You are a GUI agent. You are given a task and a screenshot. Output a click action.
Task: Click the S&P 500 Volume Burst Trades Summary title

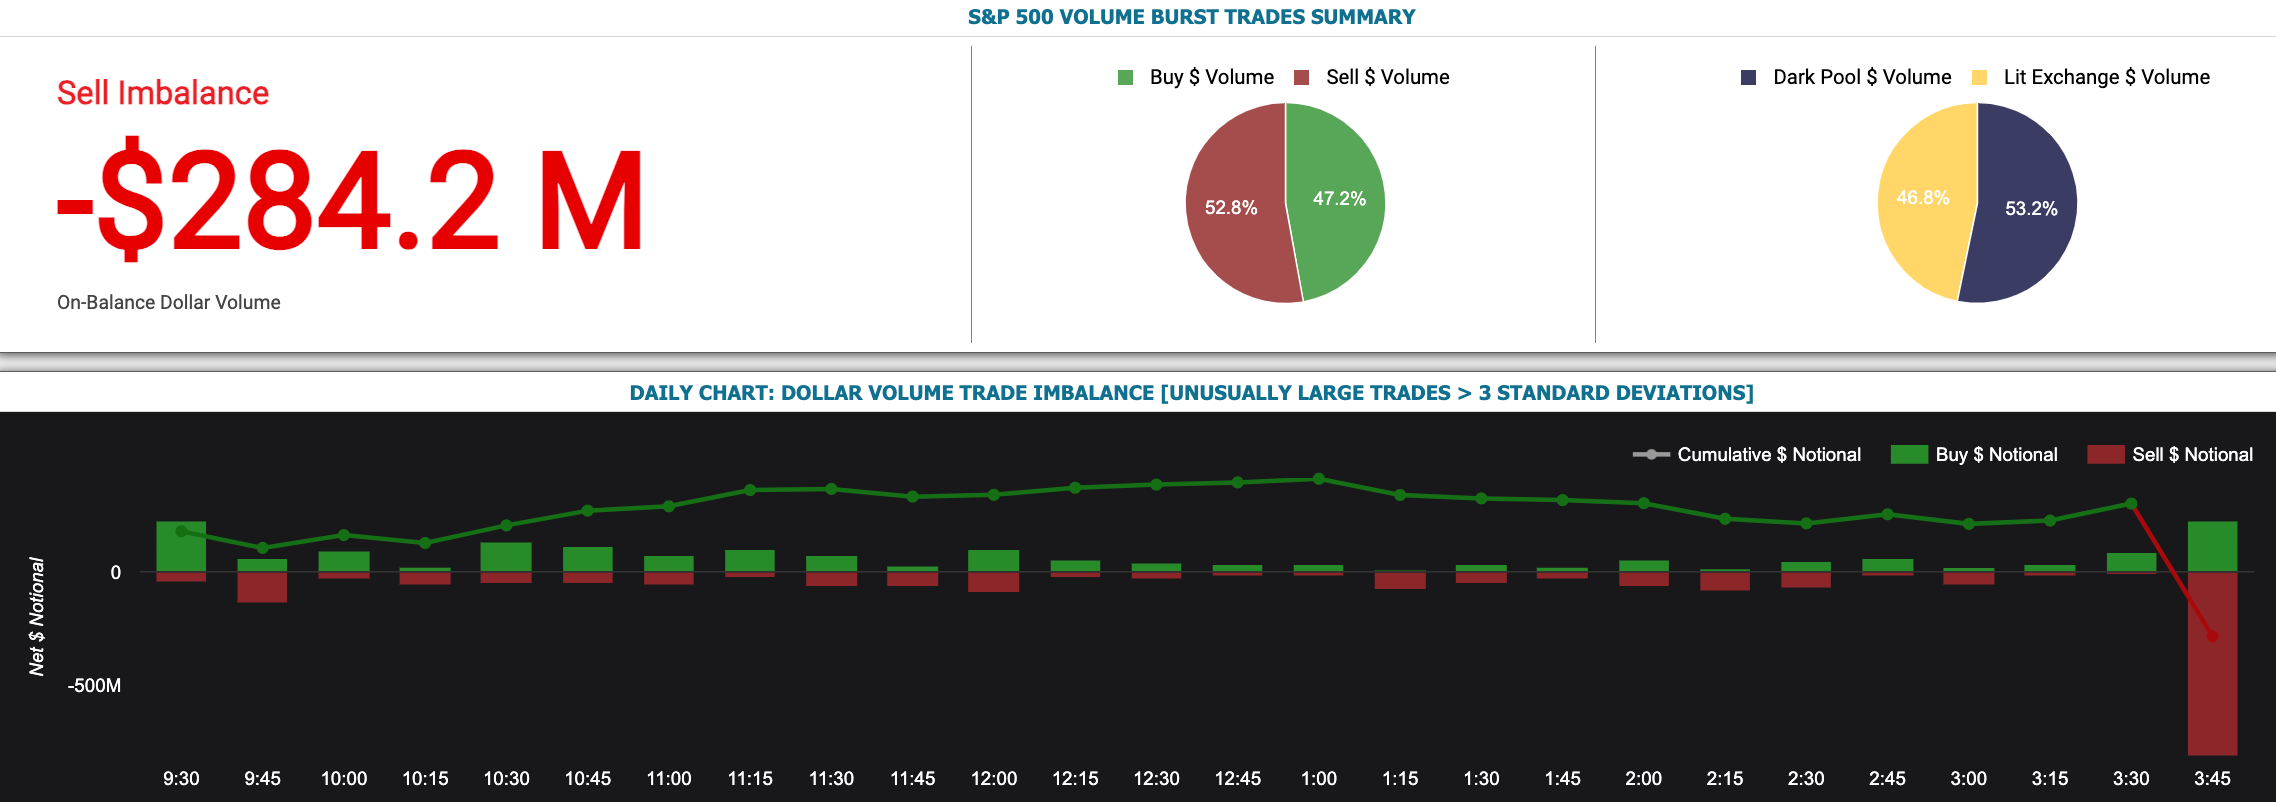tap(1191, 17)
